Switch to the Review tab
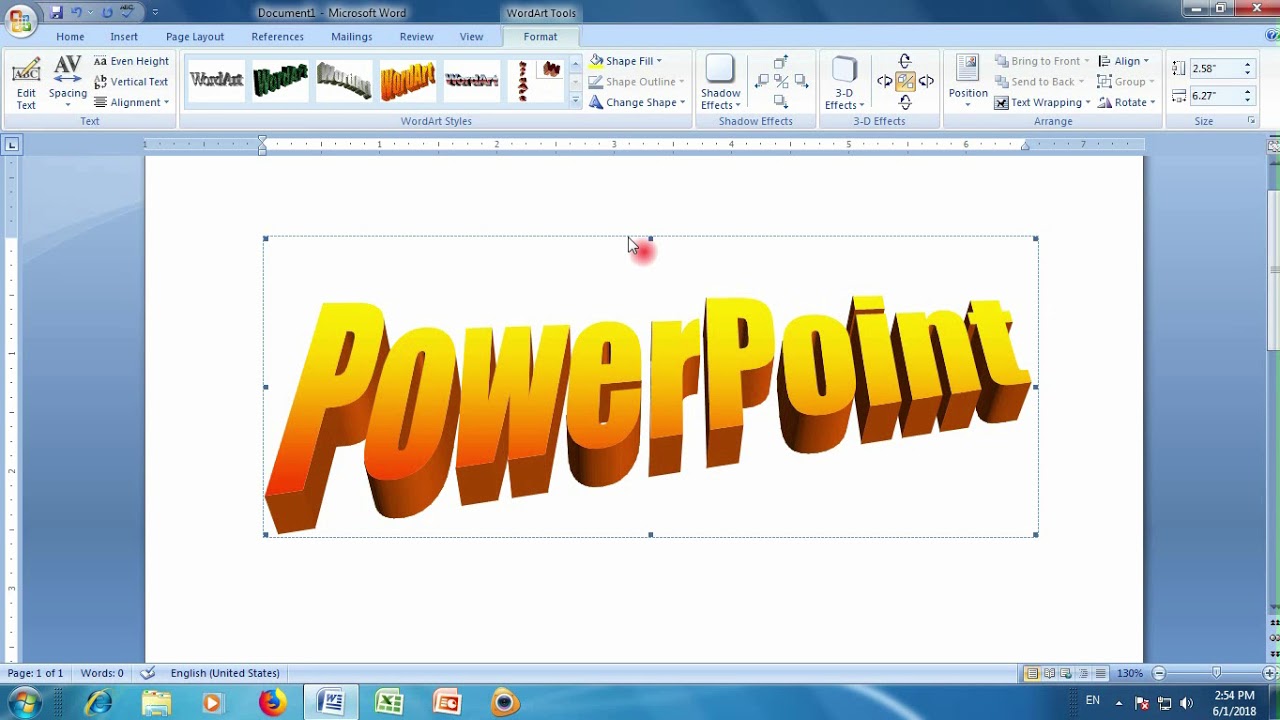 coord(417,37)
